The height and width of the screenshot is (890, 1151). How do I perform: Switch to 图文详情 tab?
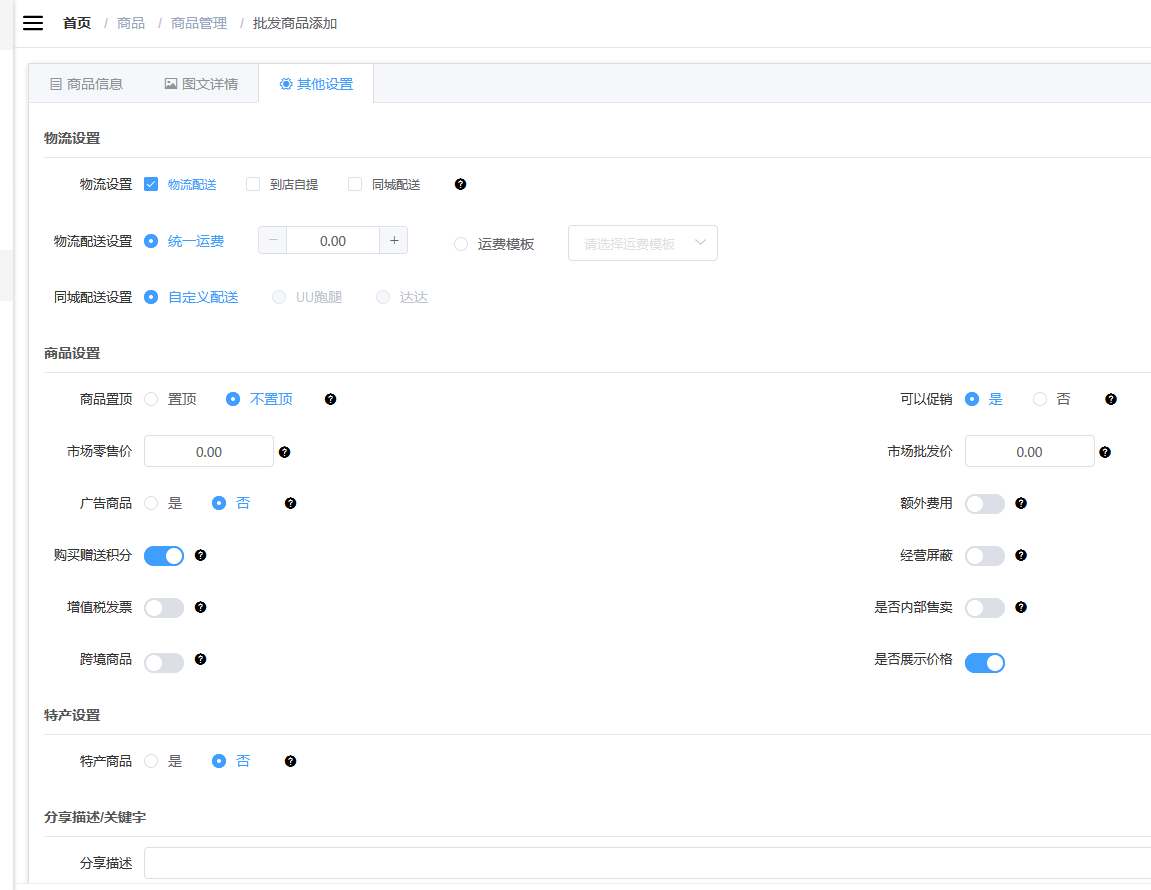coord(201,84)
